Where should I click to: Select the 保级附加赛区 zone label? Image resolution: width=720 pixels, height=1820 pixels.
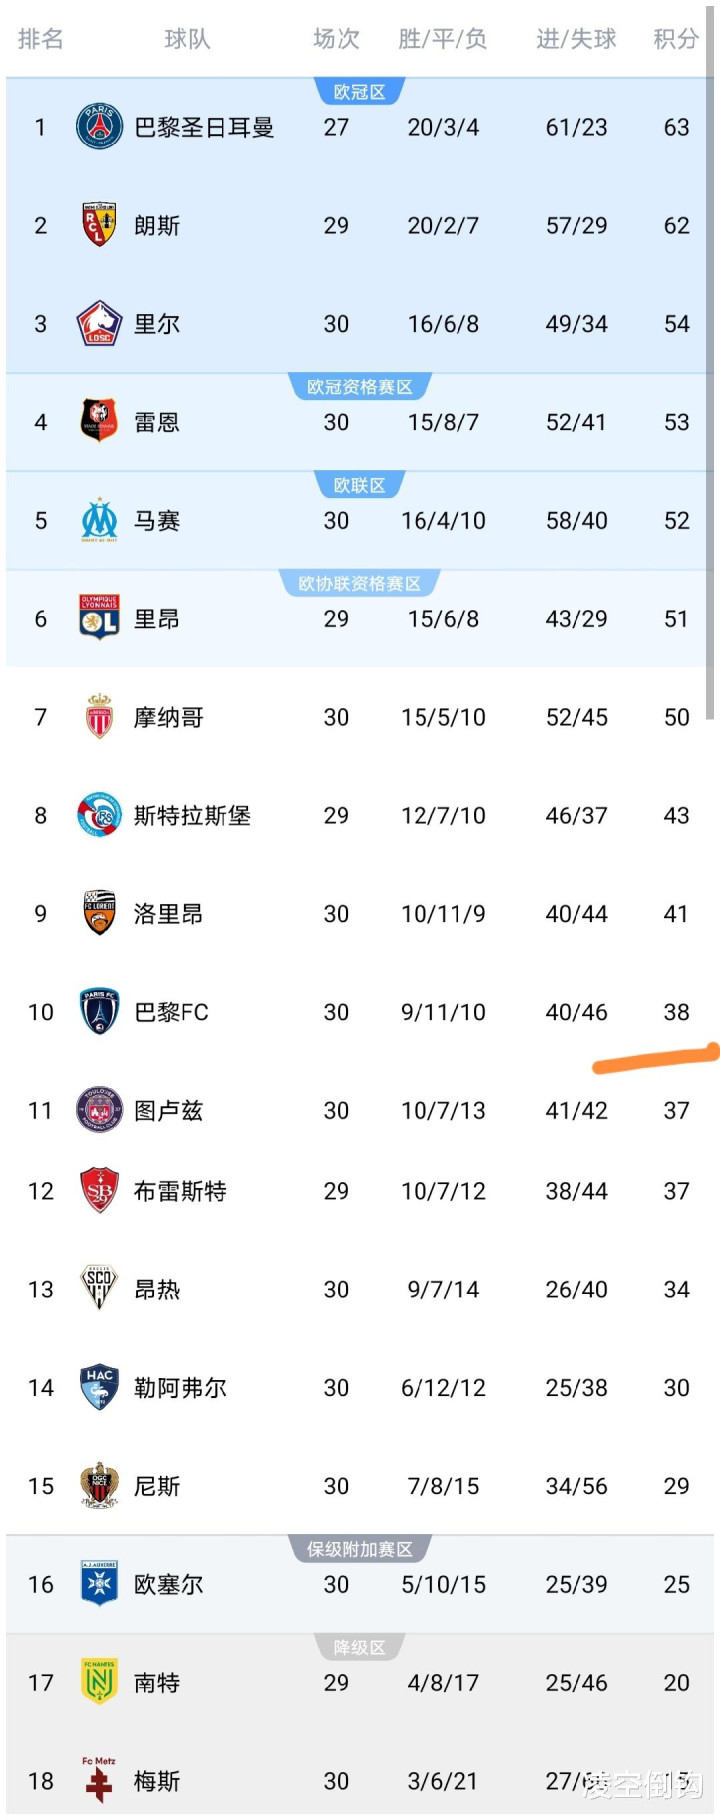tap(359, 1549)
